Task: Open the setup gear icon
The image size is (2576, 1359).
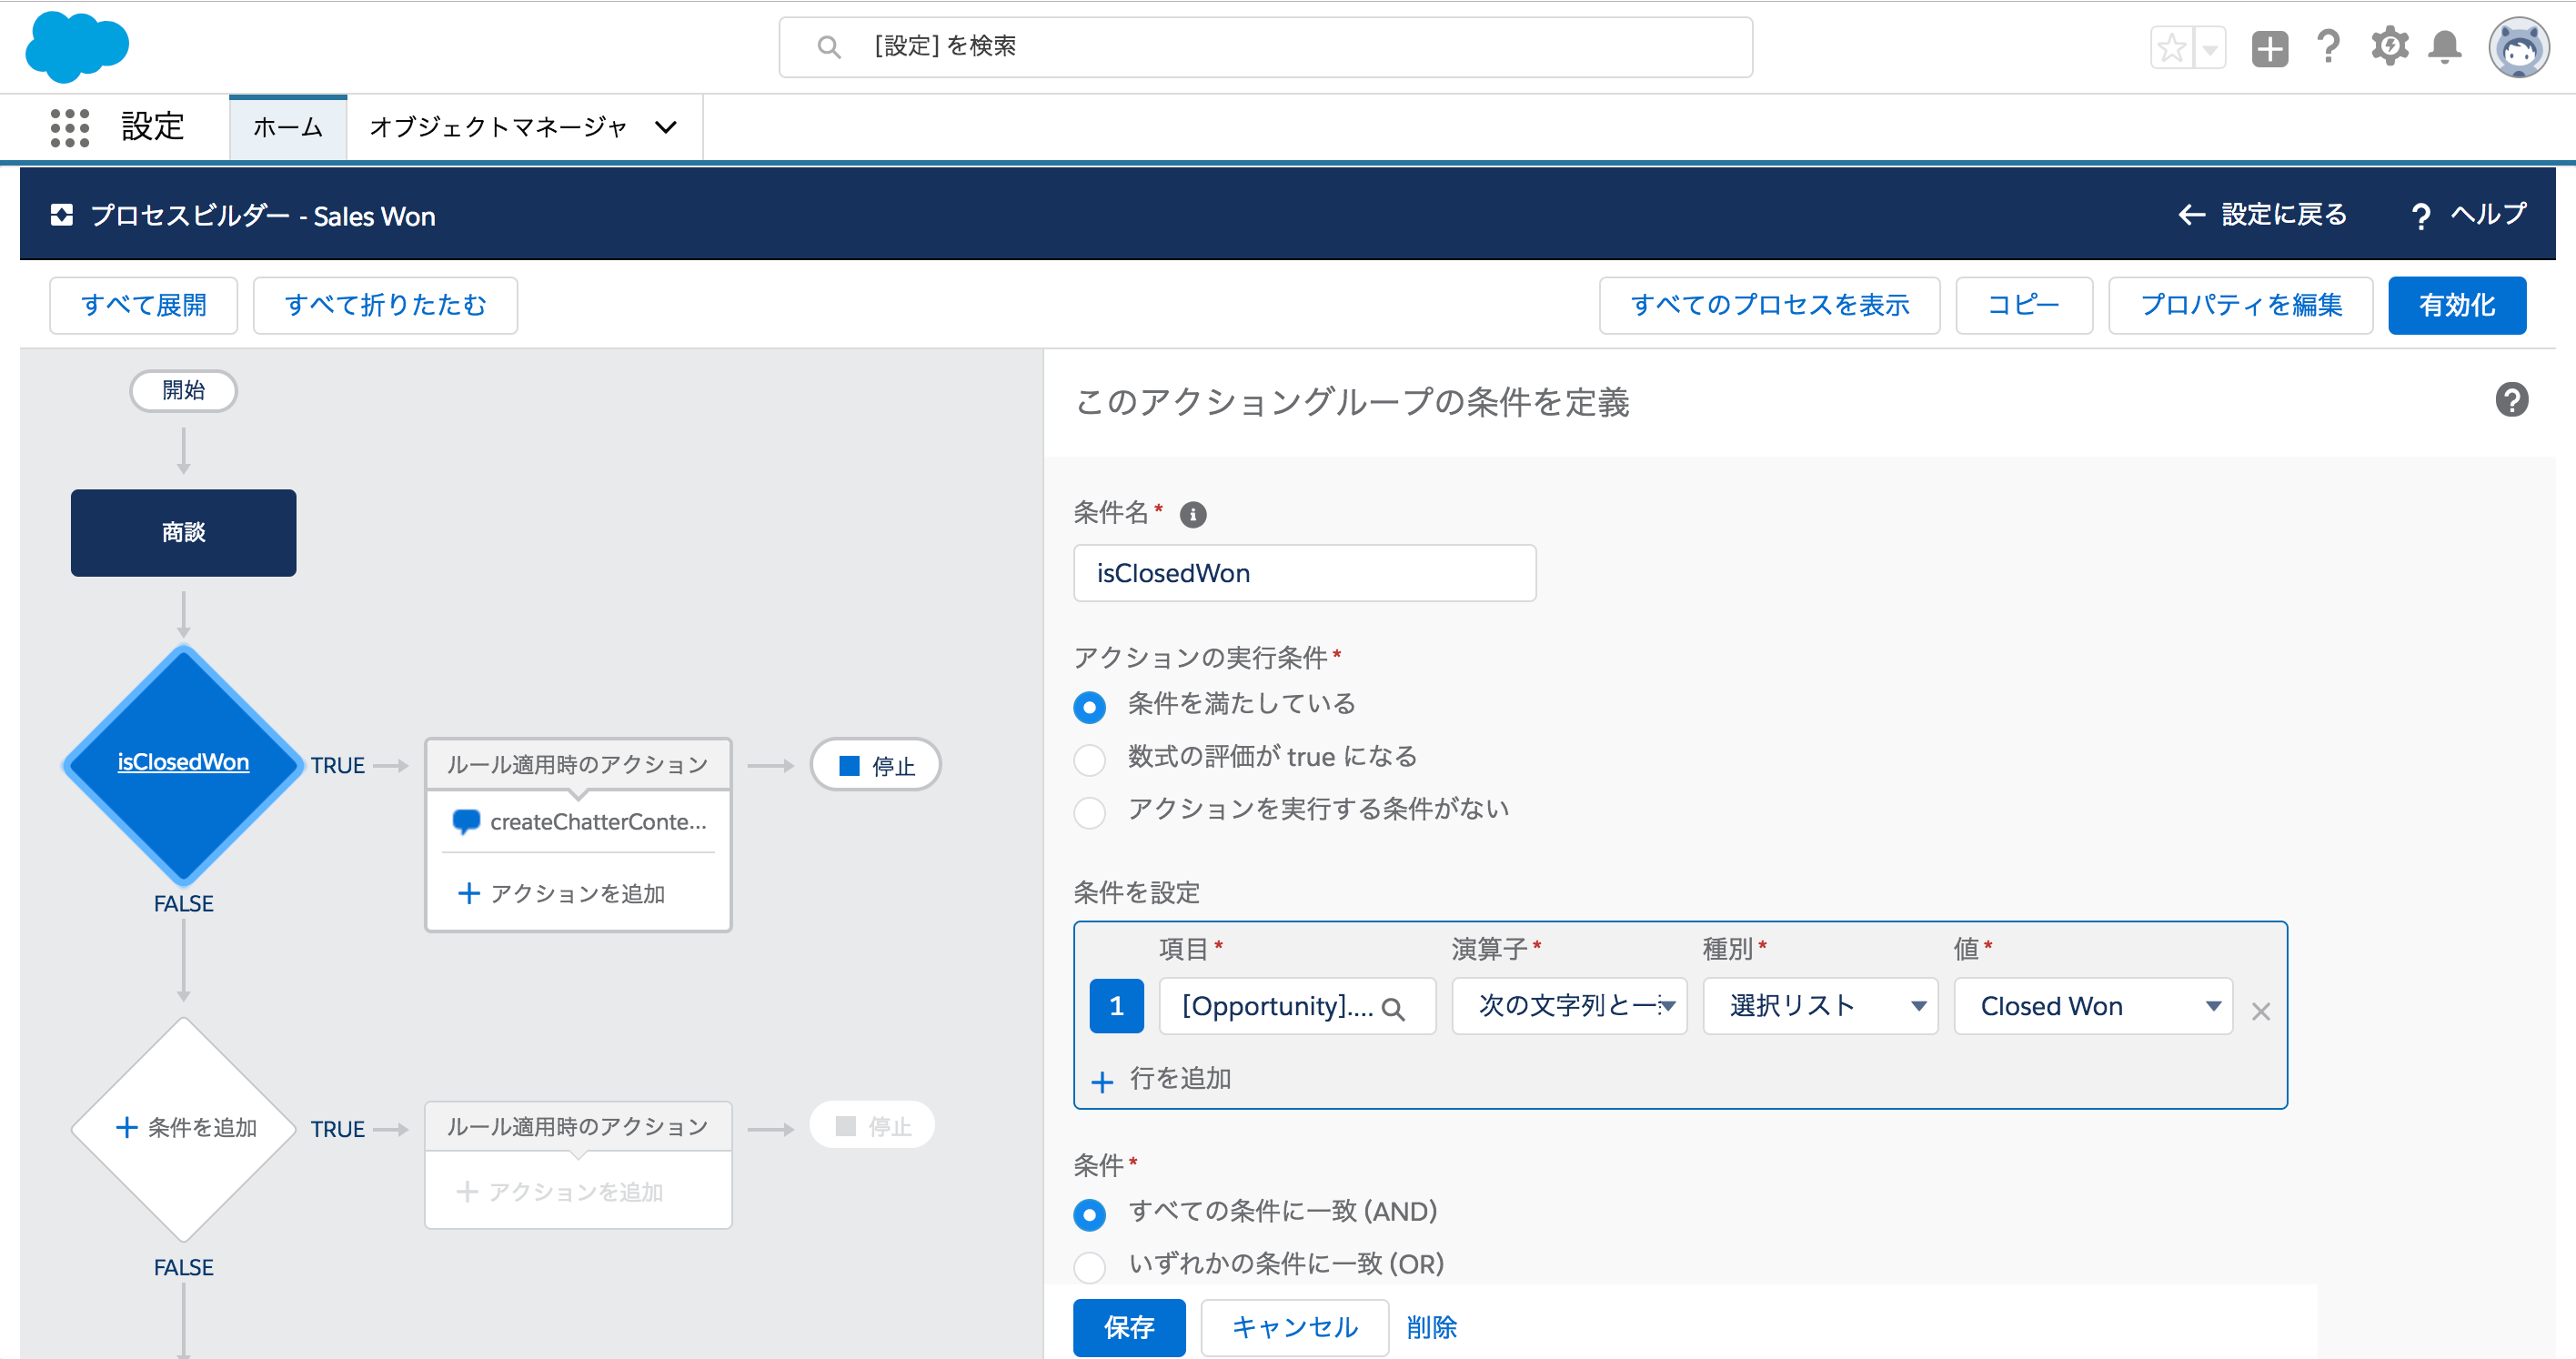Action: coord(2389,46)
